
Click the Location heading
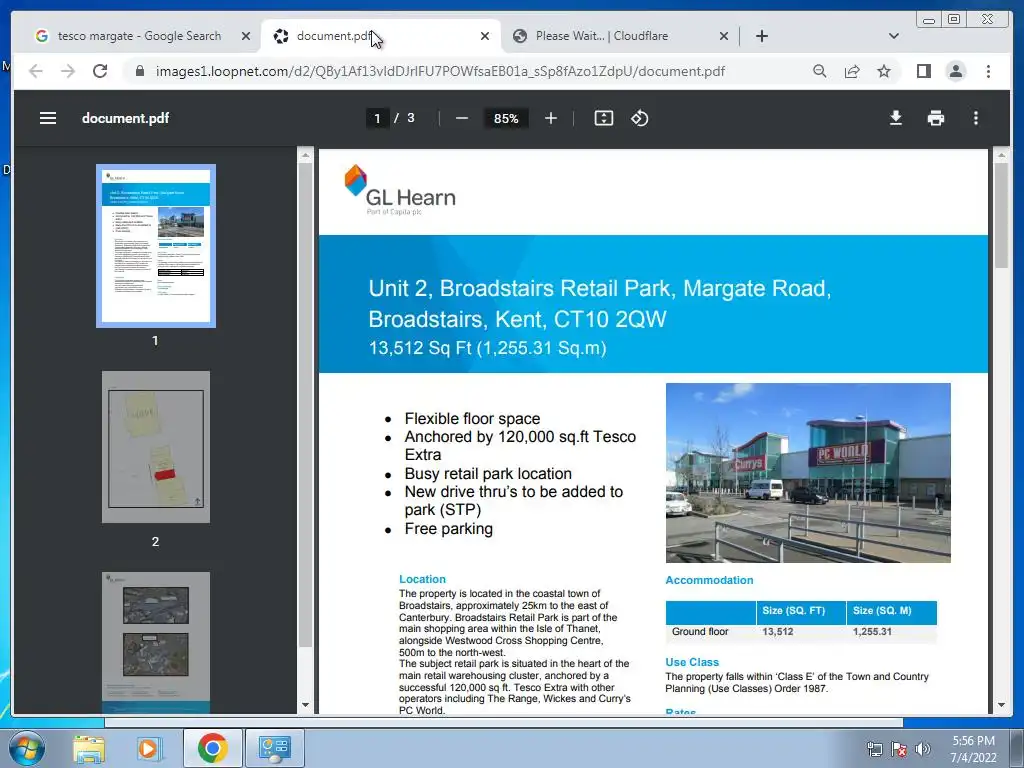click(422, 579)
